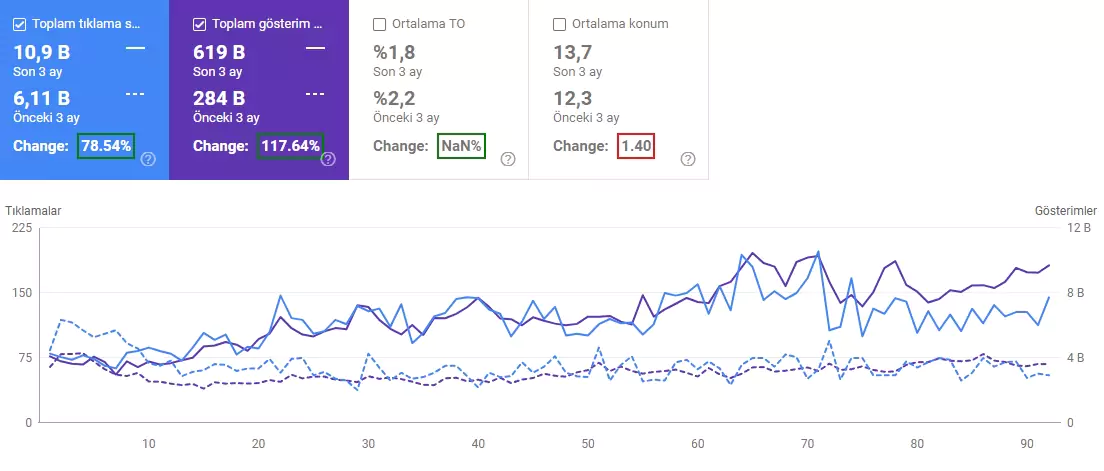Enable the Ortalama TO checkbox

point(380,24)
